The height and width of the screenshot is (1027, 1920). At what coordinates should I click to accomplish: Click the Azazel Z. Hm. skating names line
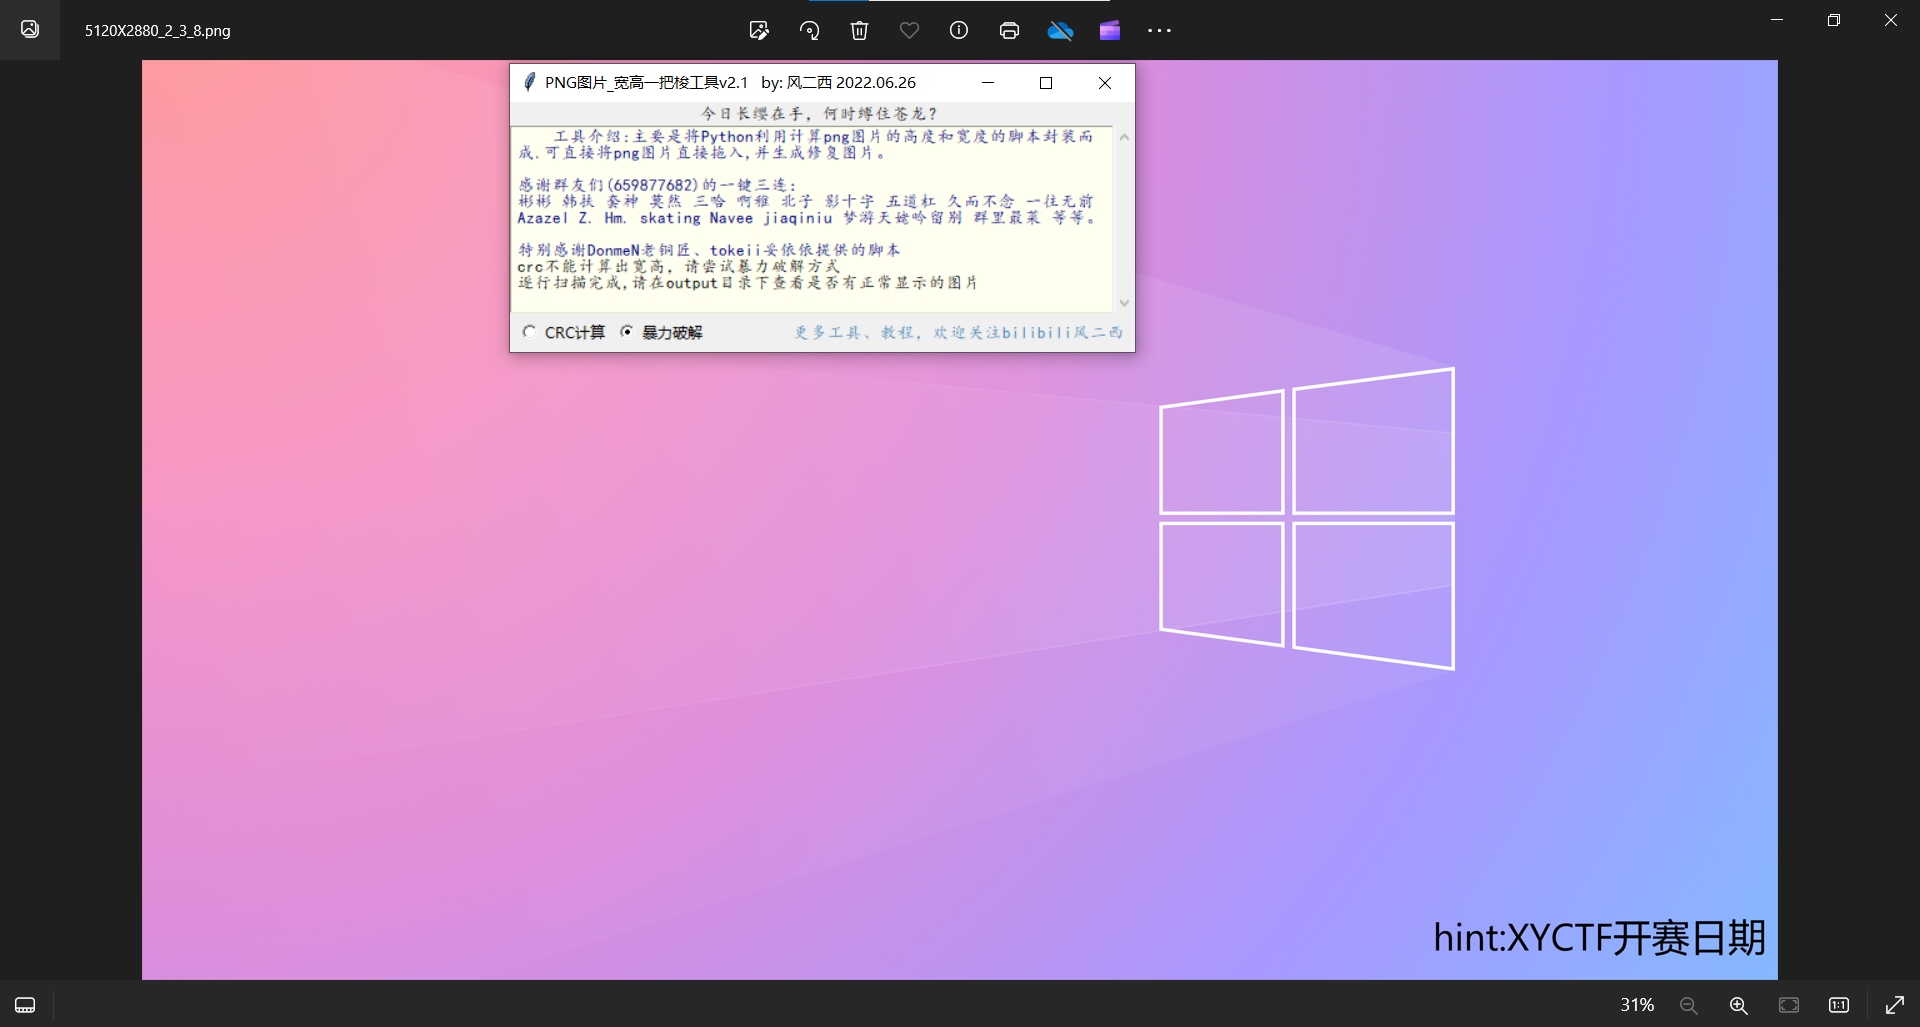[x=808, y=218]
